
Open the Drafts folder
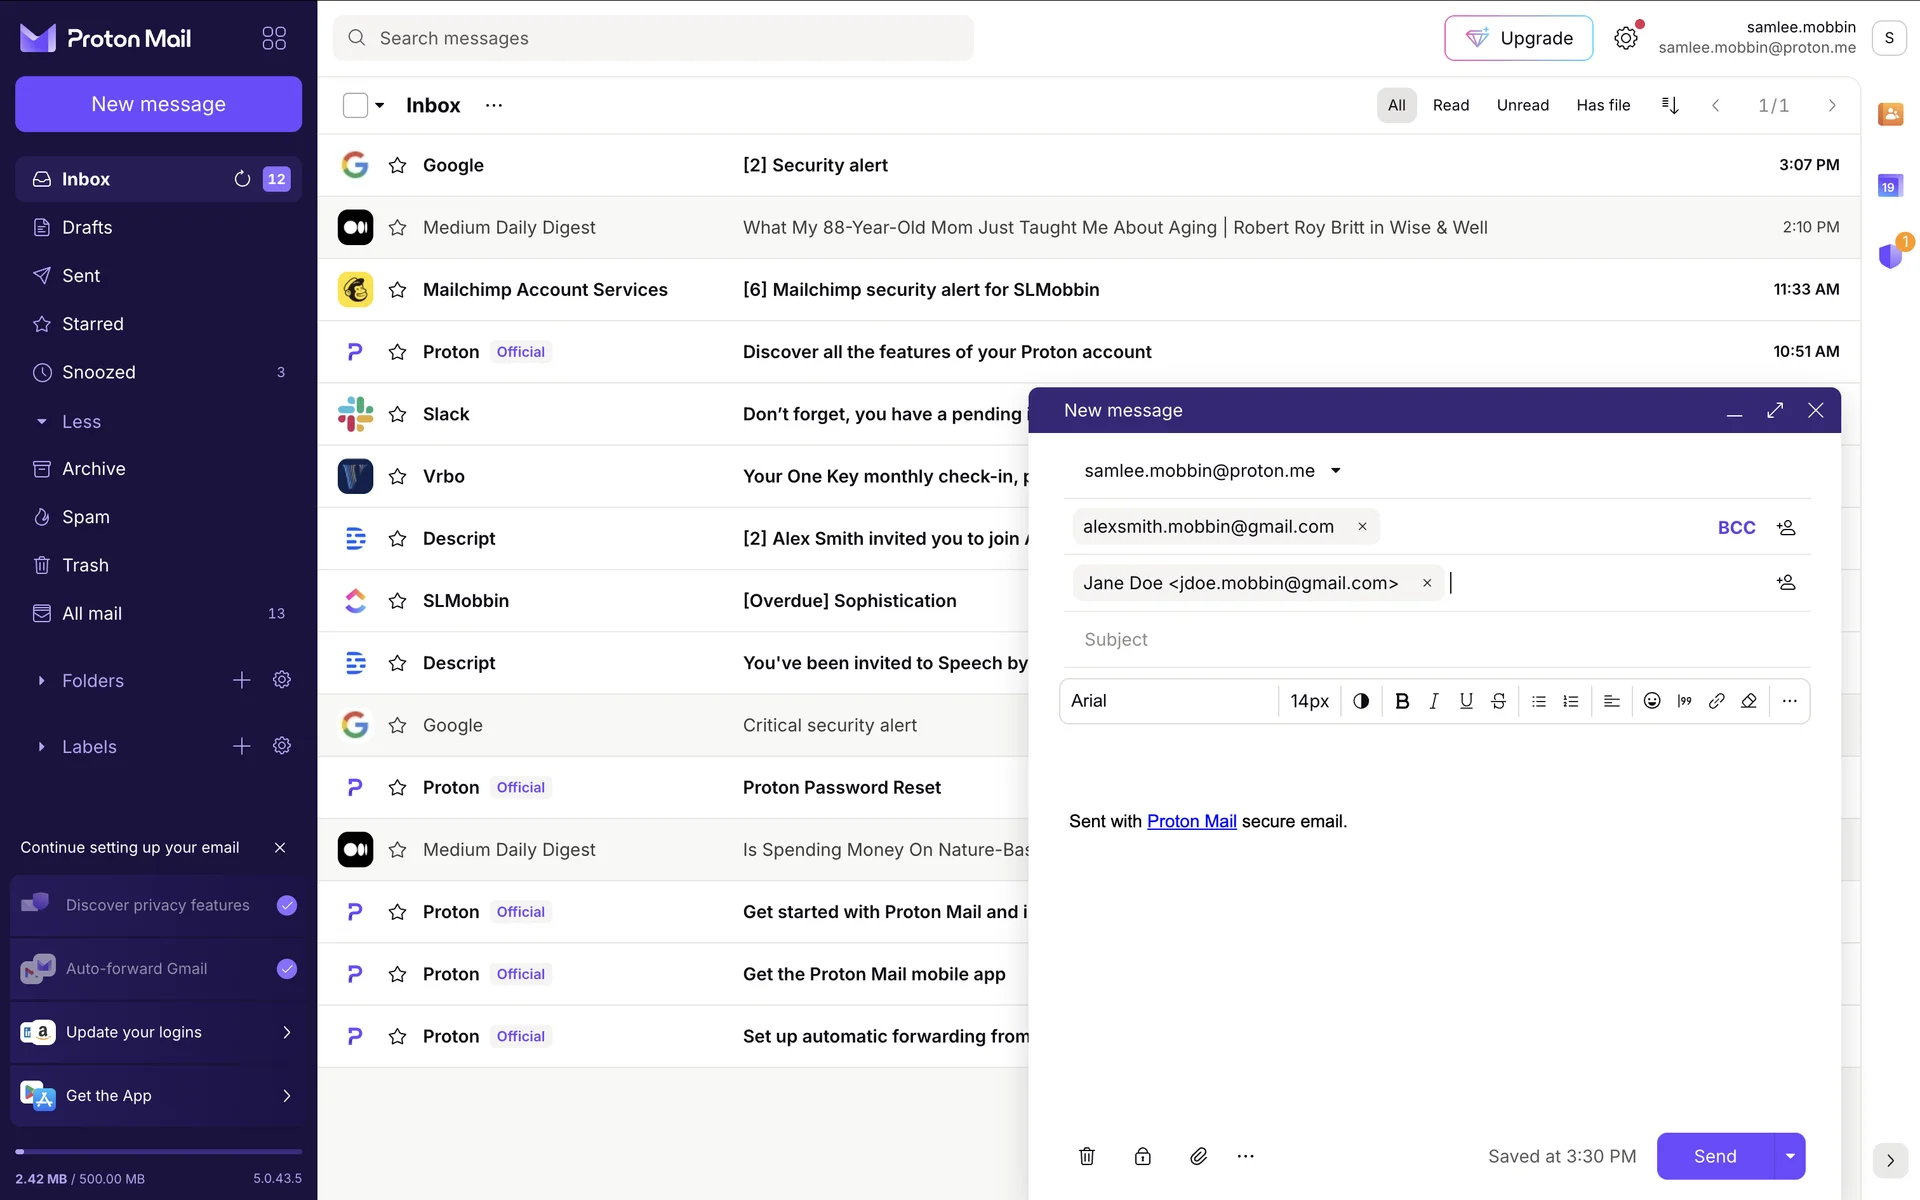click(x=87, y=227)
